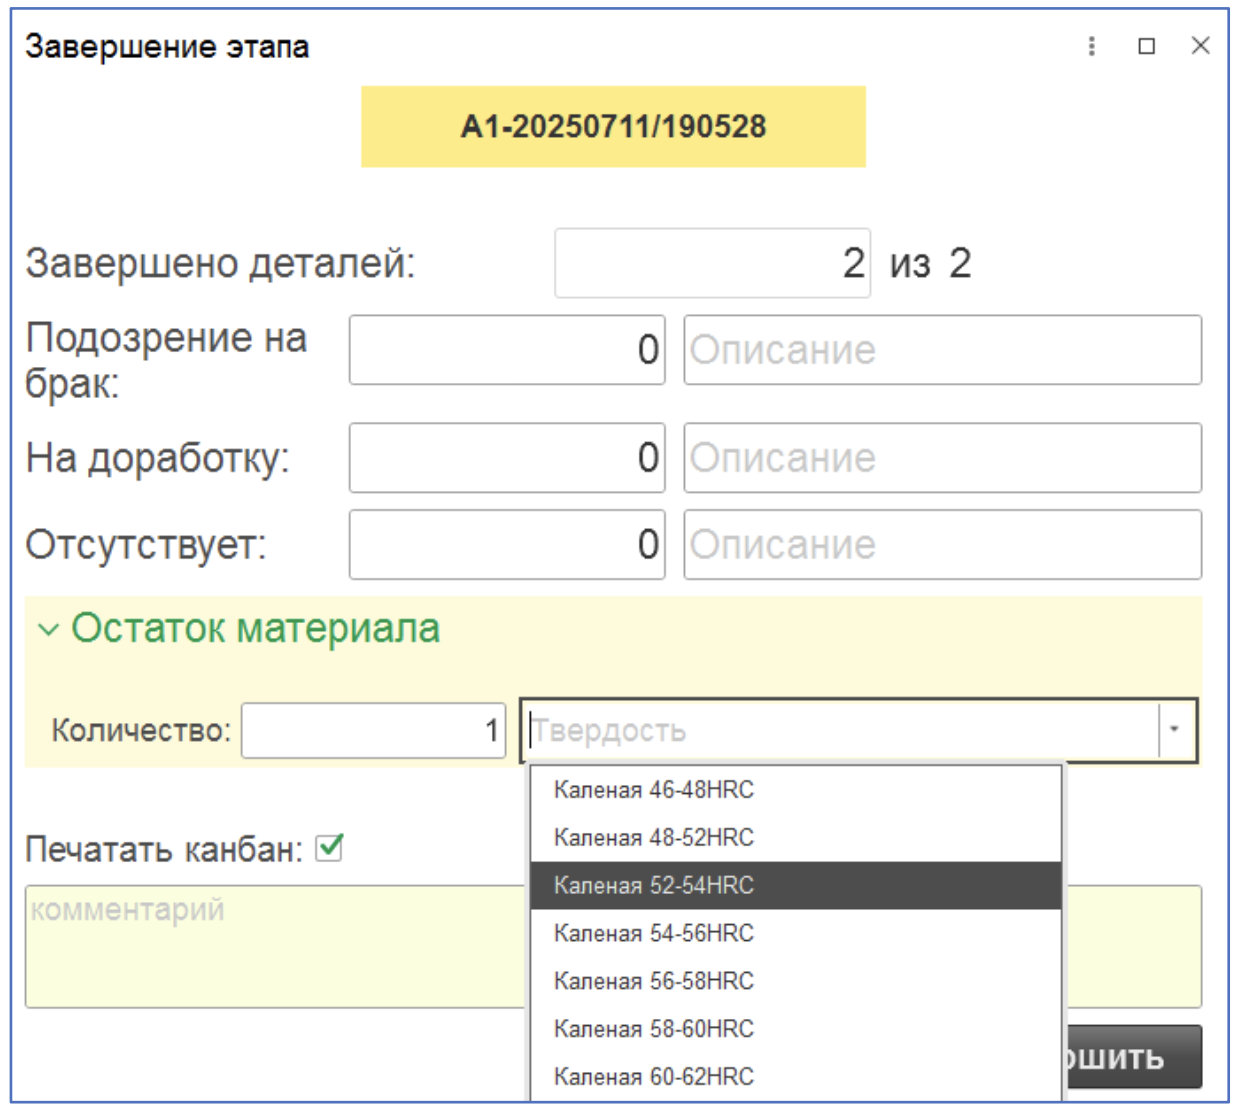Click the Твердость dropdown arrow
This screenshot has width=1238, height=1114.
tap(1175, 730)
